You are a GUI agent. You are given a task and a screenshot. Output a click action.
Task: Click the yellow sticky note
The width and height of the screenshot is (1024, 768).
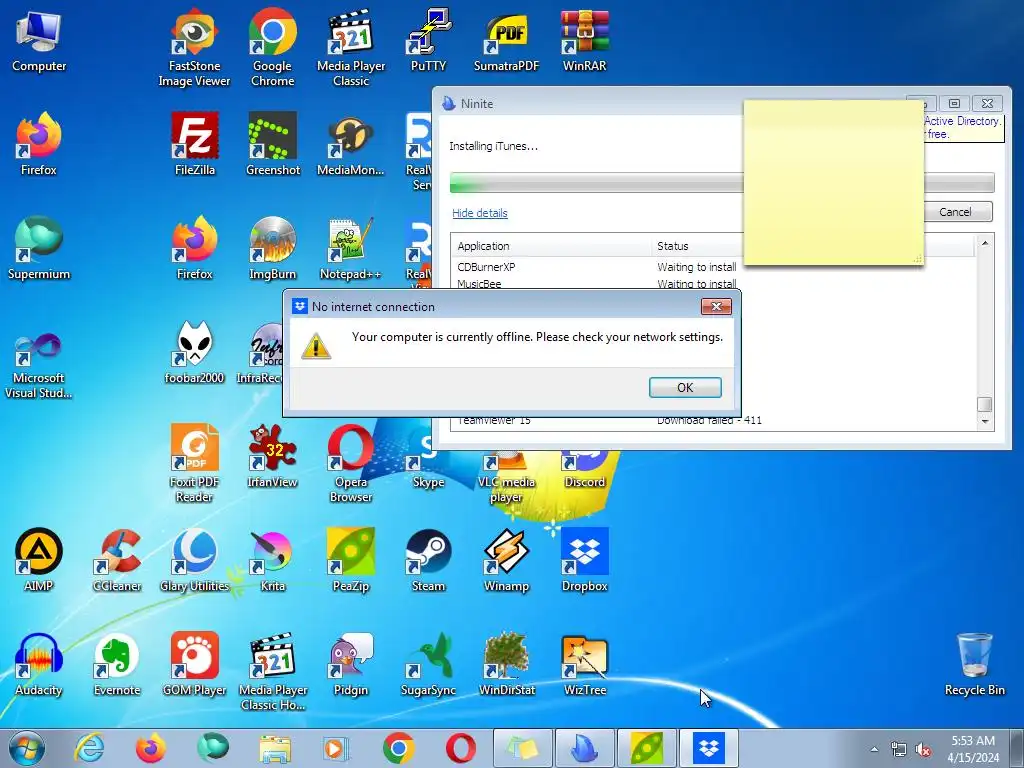[833, 183]
